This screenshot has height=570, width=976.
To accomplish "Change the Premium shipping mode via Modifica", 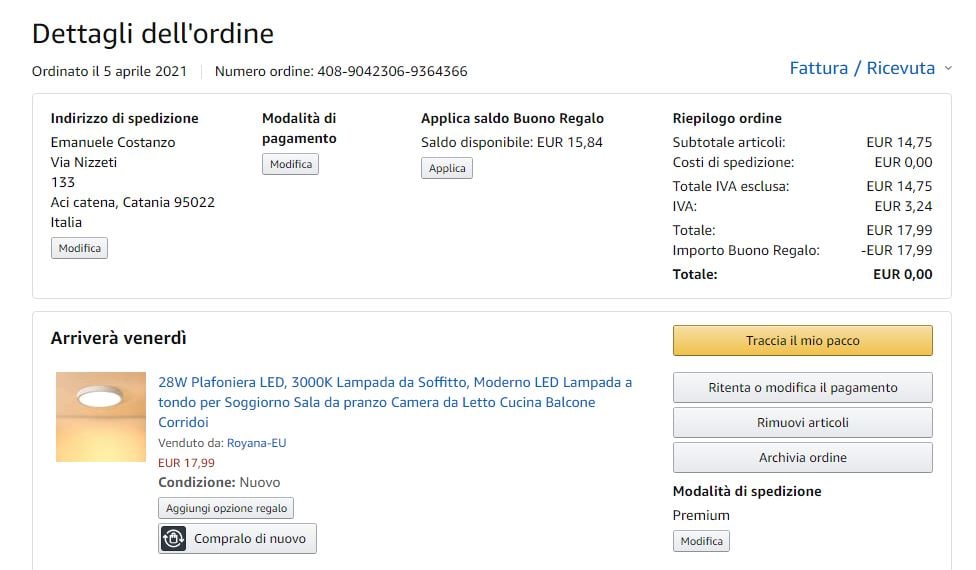I will coord(701,541).
